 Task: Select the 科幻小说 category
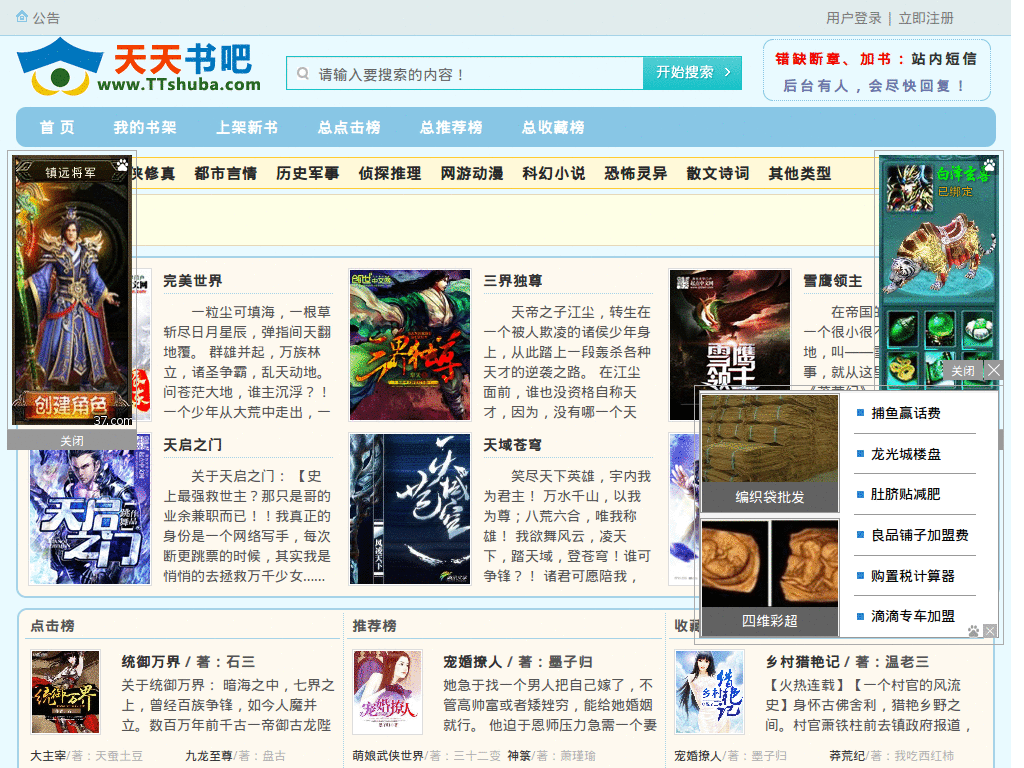click(554, 173)
